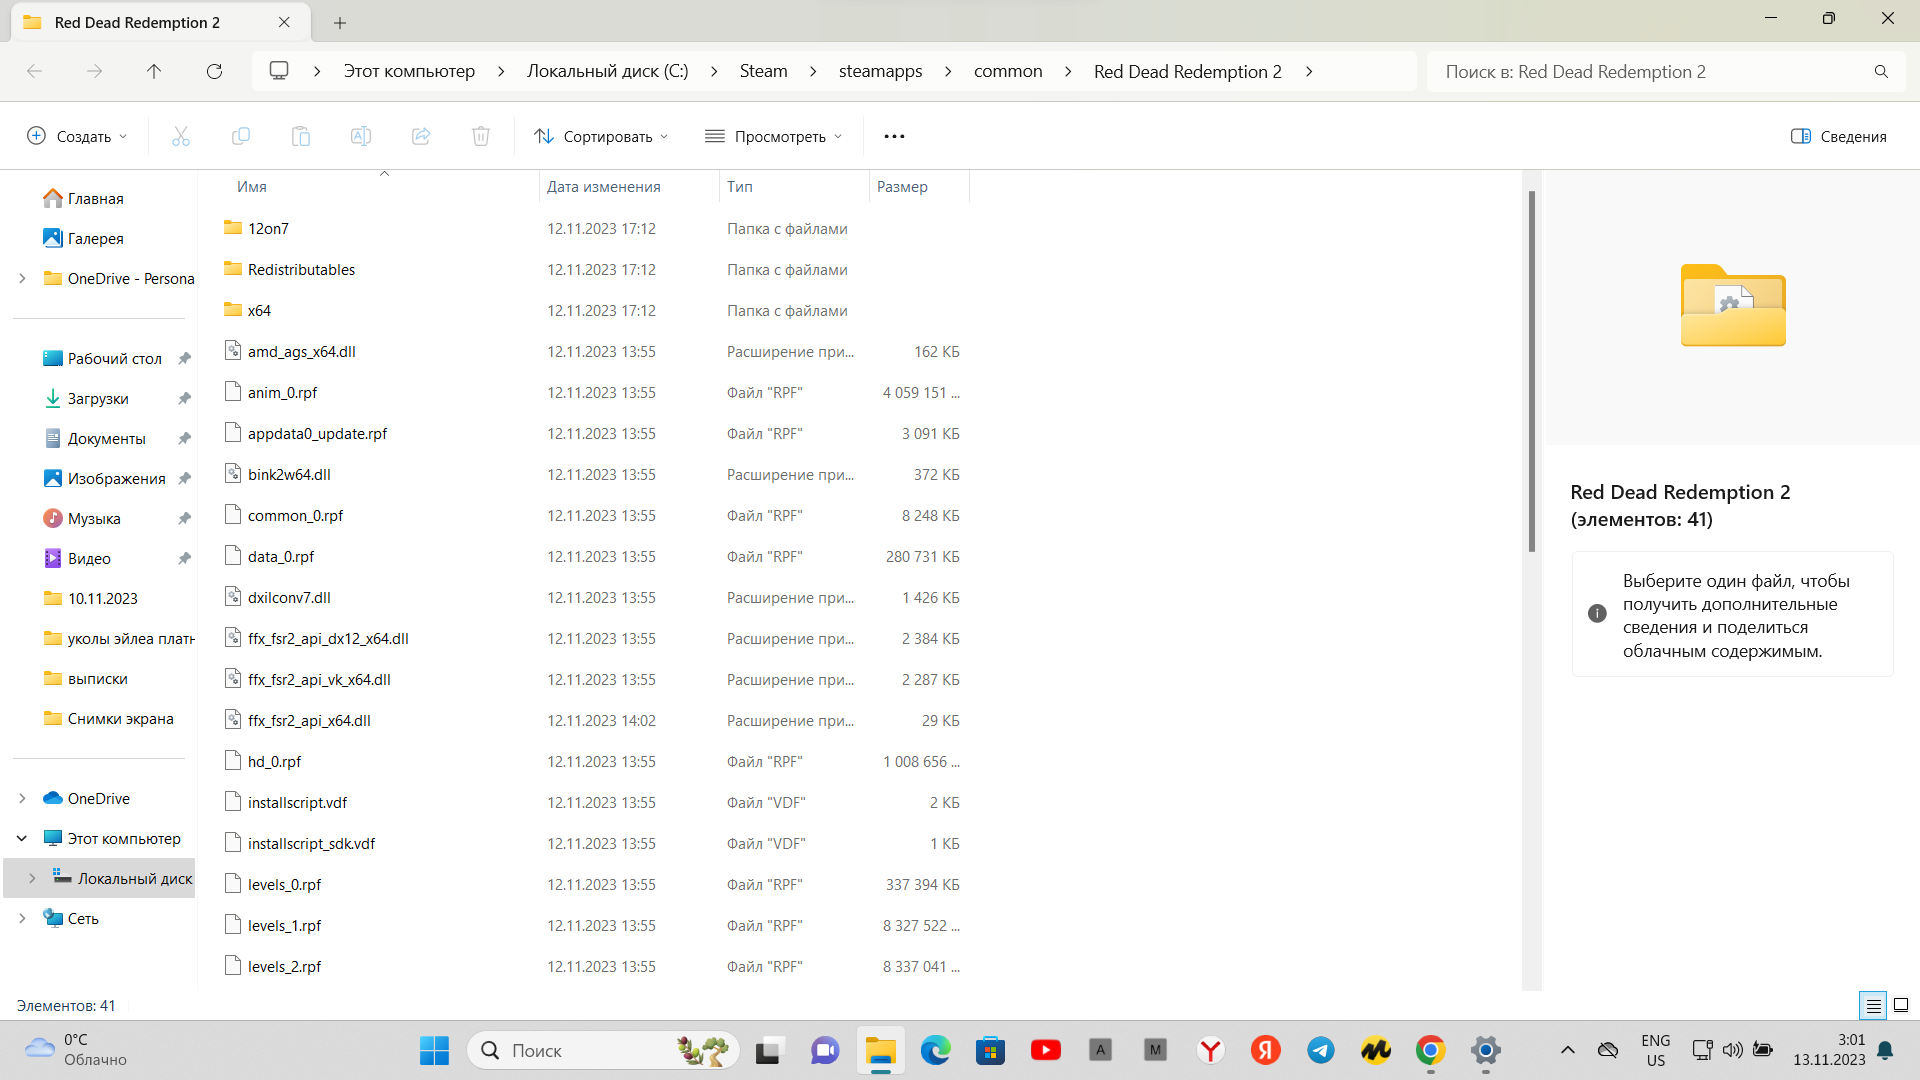Open YouTube app from taskbar

click(x=1046, y=1050)
